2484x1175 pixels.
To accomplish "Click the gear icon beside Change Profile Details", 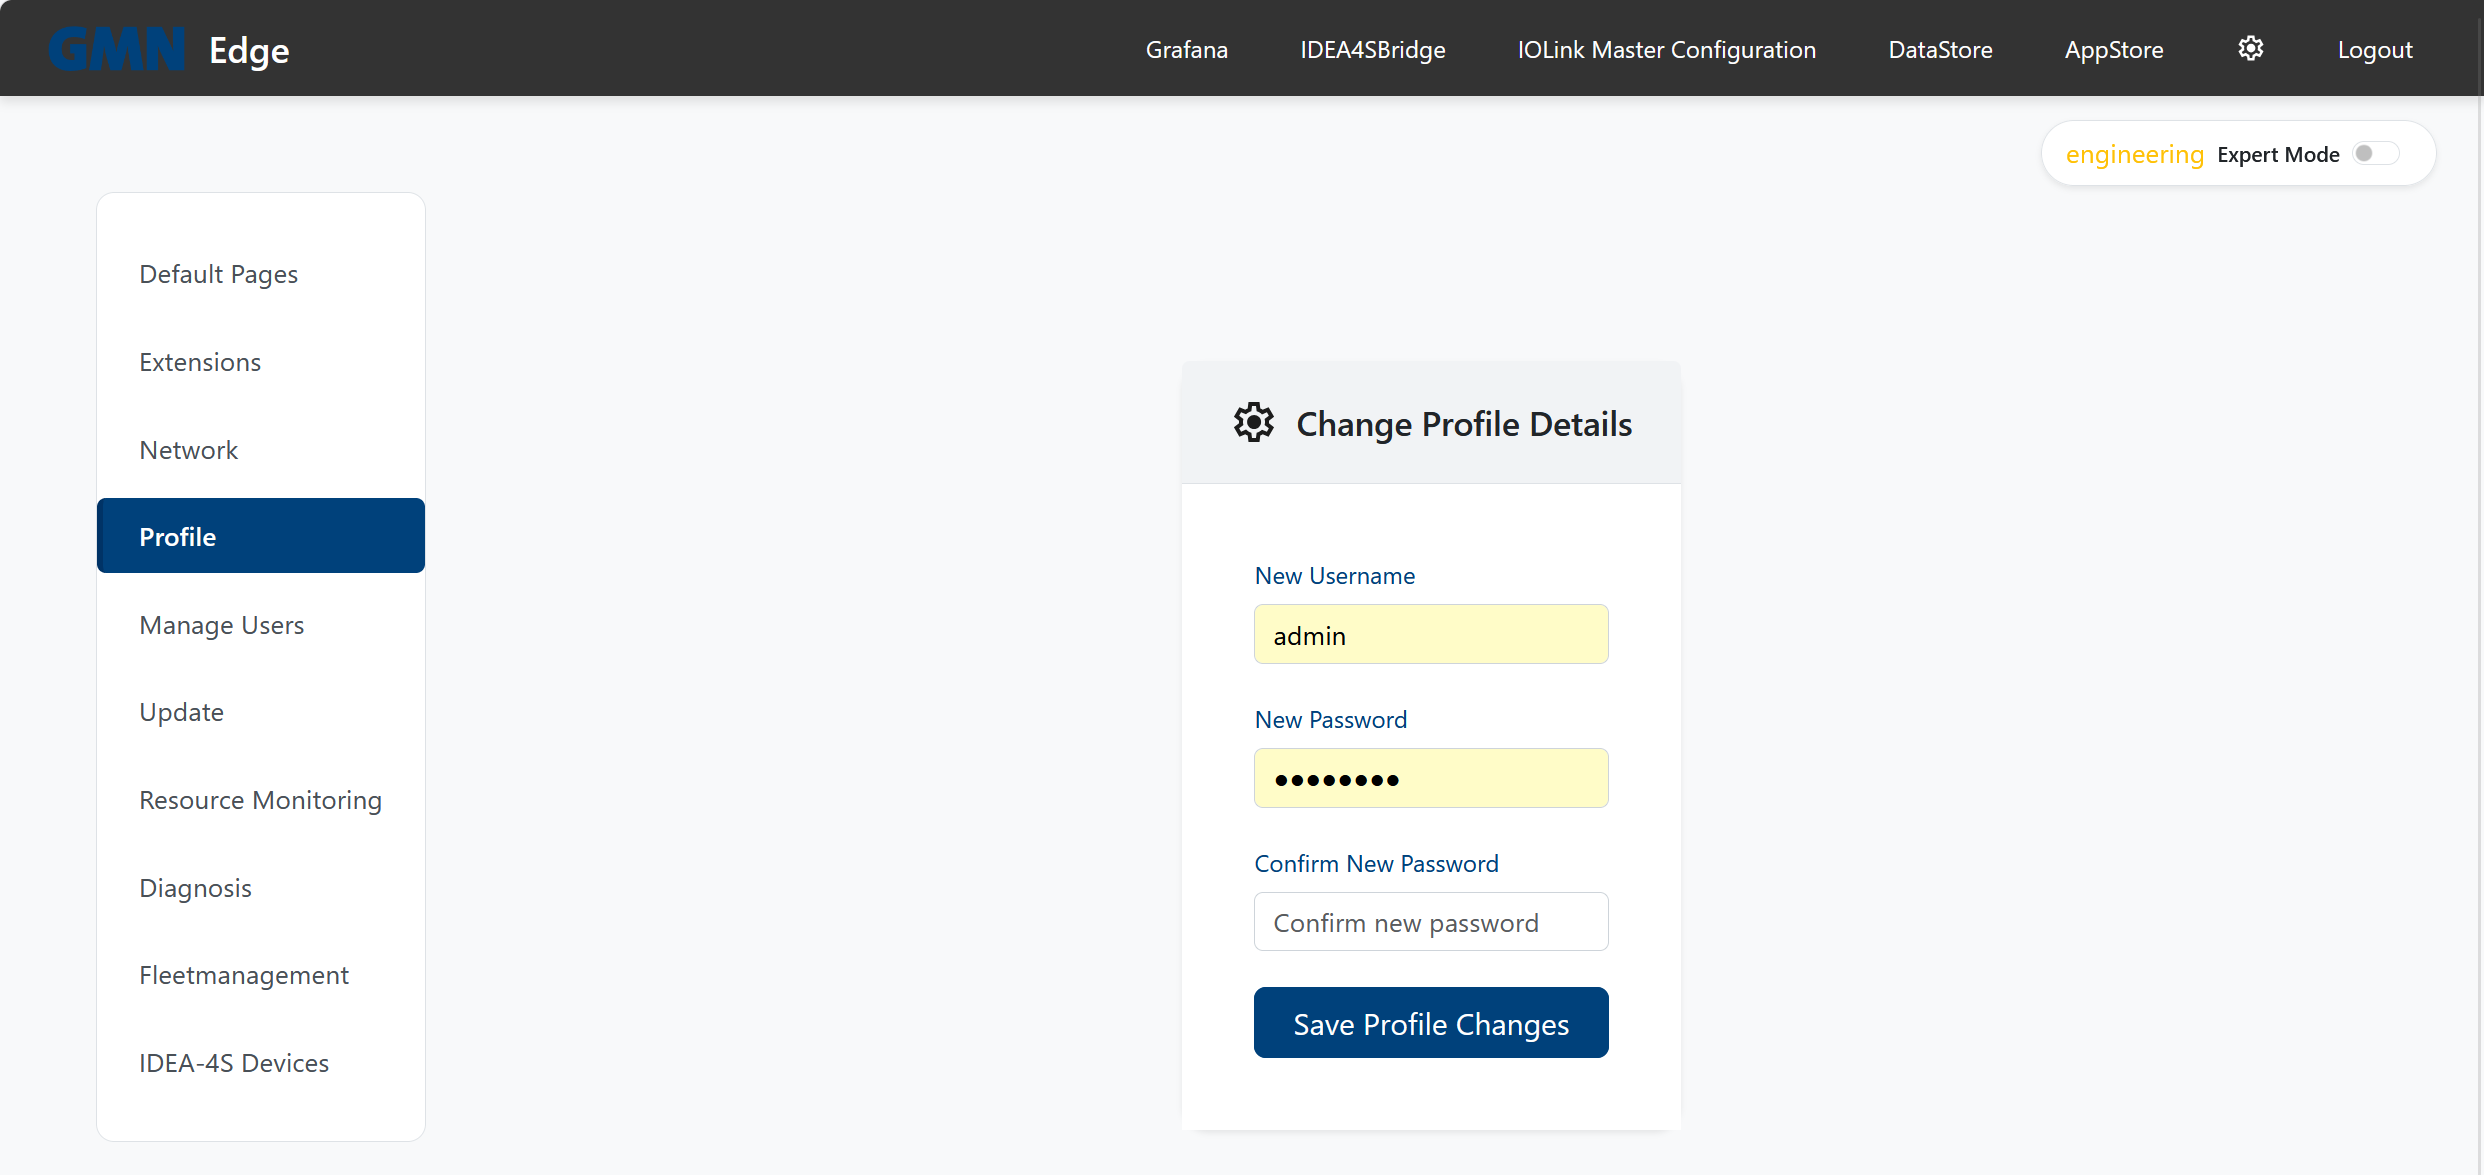I will tap(1254, 422).
